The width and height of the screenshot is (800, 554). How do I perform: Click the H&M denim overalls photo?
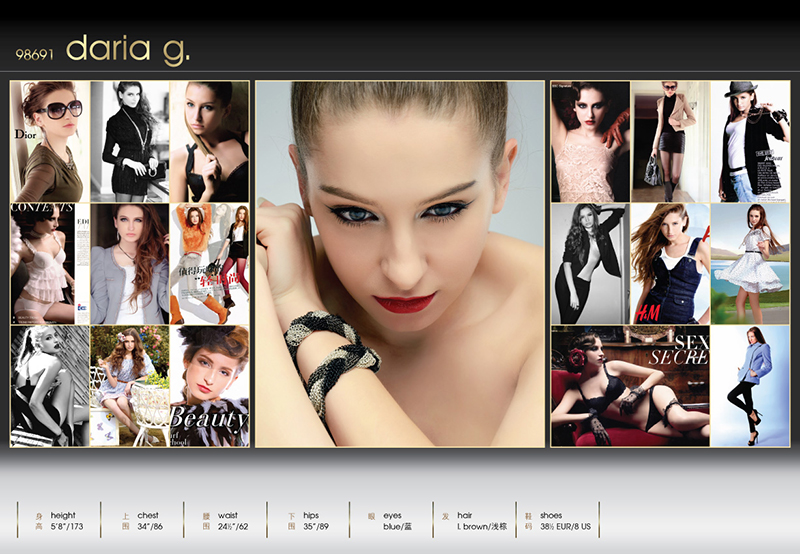(670, 264)
